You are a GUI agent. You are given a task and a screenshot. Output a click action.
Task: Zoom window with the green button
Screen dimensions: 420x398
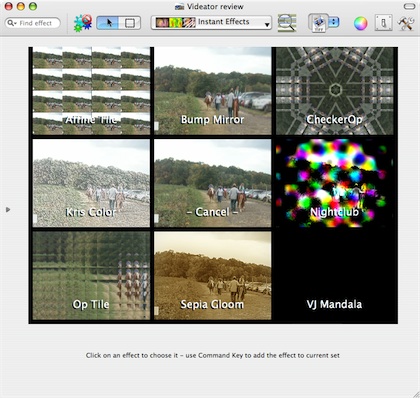pyautogui.click(x=33, y=6)
